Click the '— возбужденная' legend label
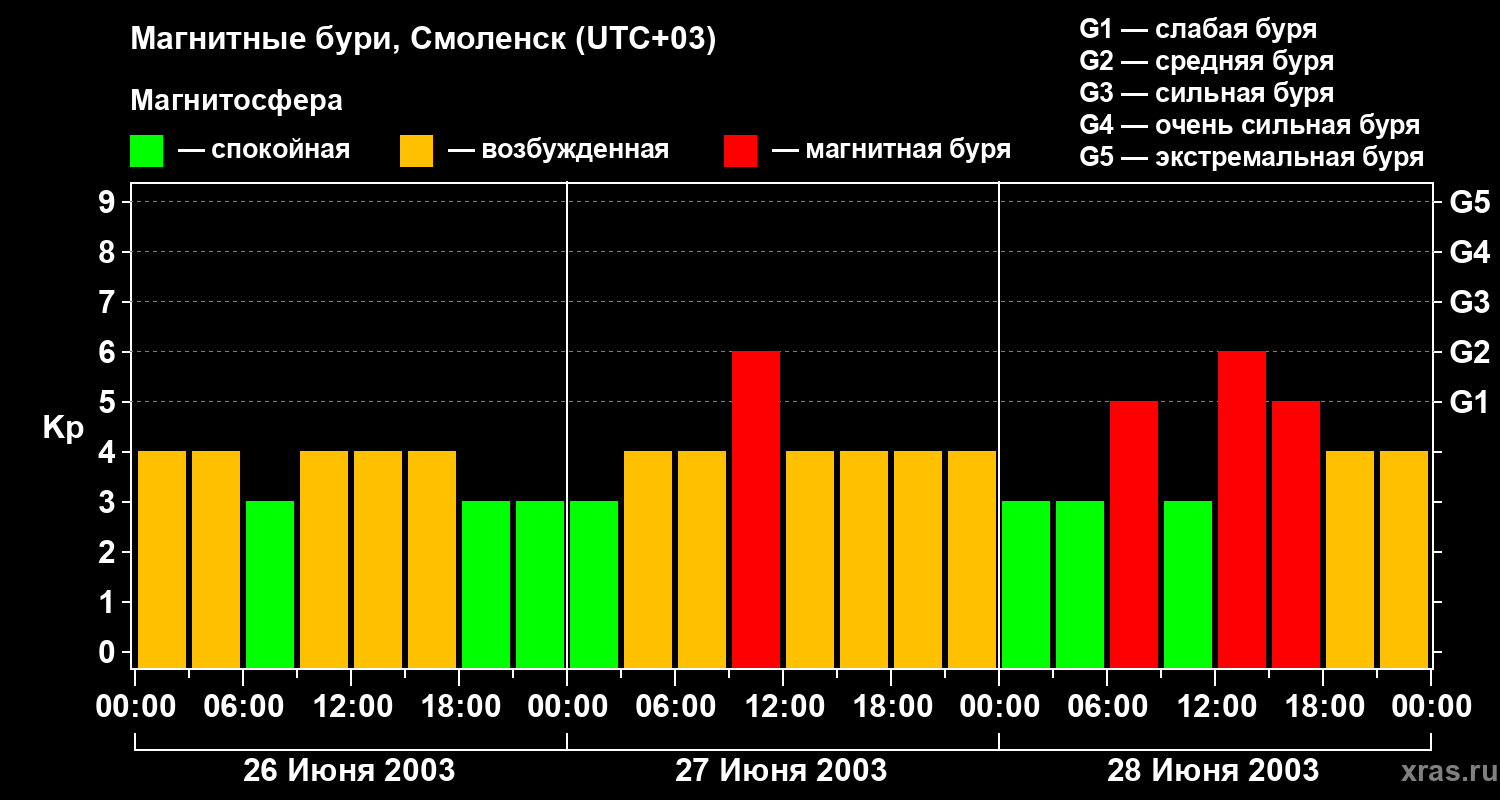1500x800 pixels. tap(558, 151)
